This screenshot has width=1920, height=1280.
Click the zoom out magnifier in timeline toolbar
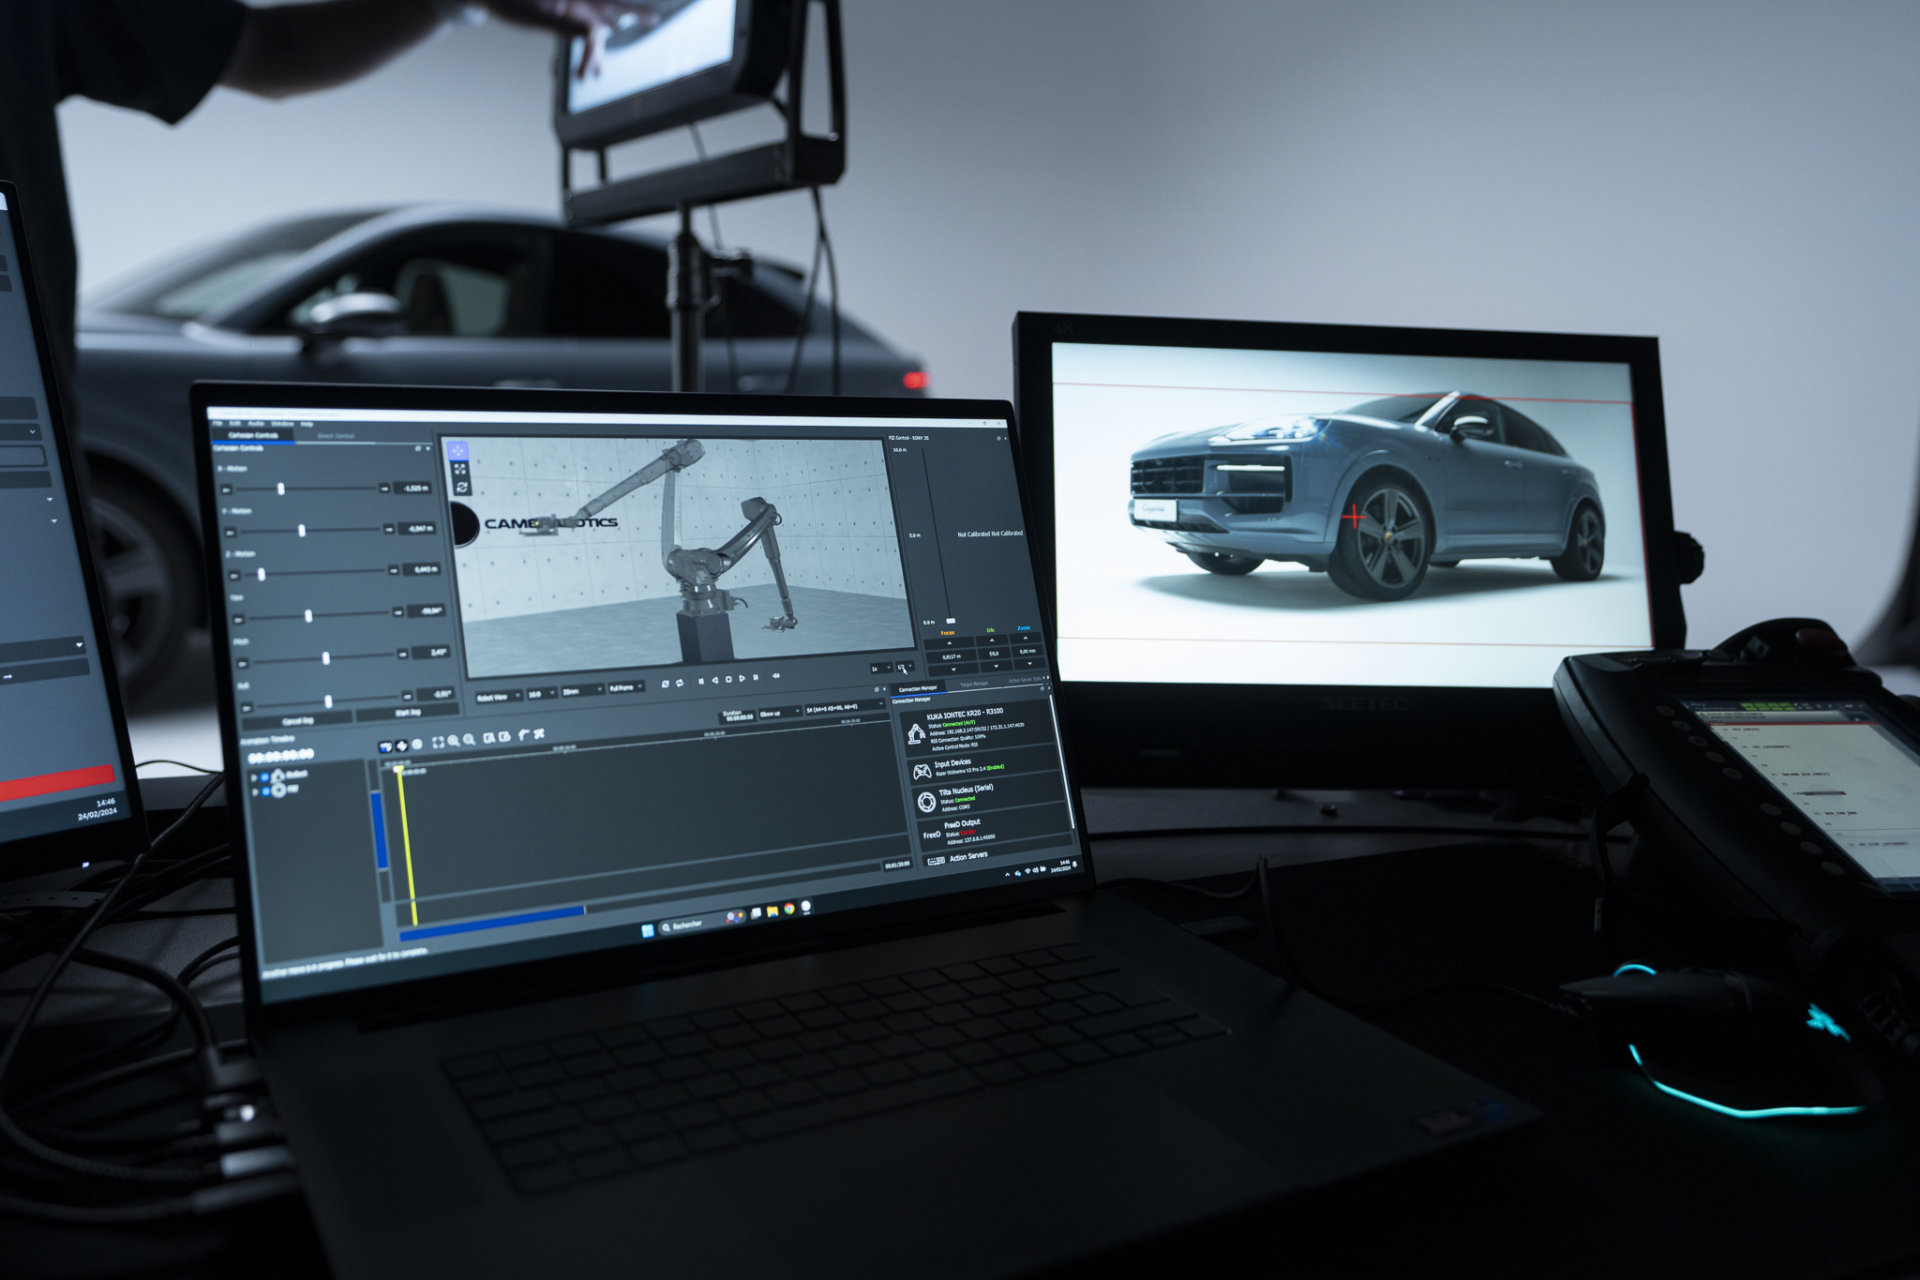(x=469, y=741)
